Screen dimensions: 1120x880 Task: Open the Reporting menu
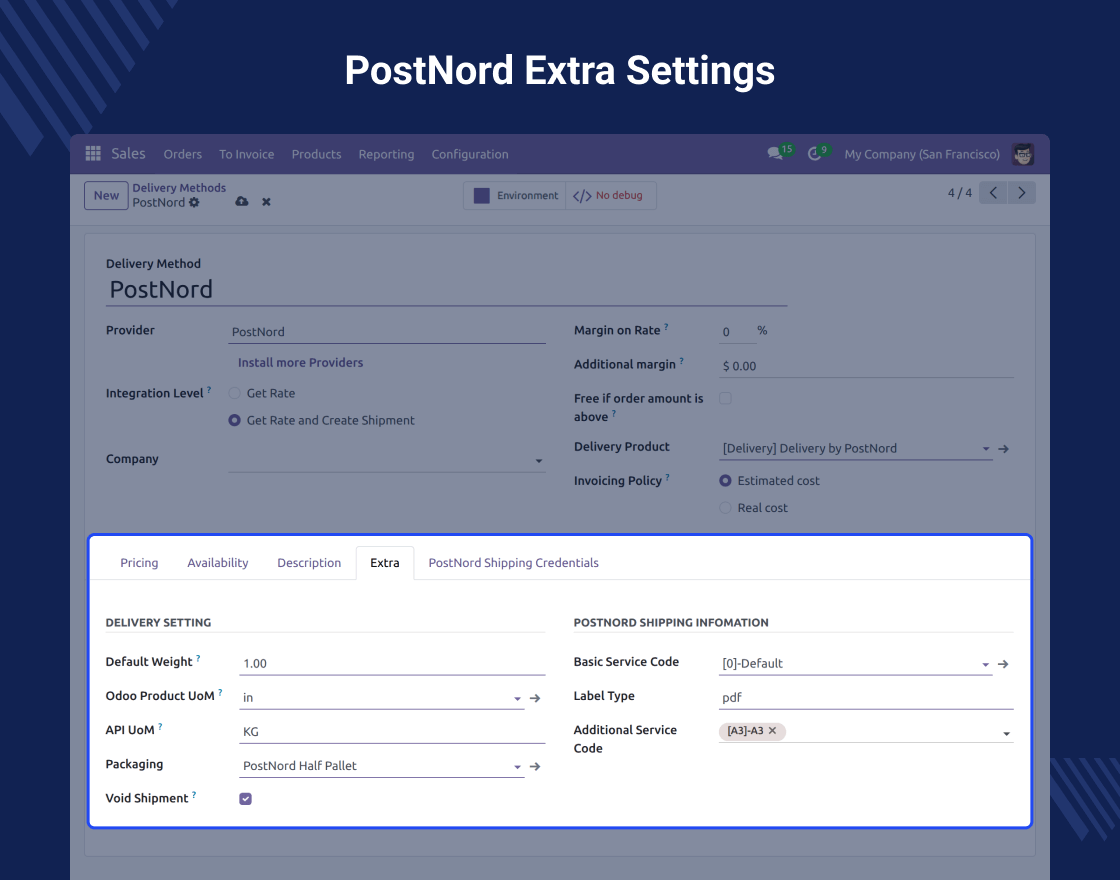(386, 154)
